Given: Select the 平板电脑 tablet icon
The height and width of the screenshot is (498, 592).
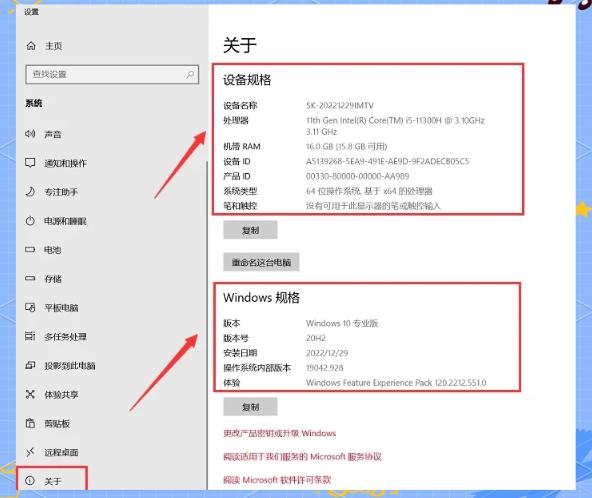Looking at the screenshot, I should point(30,307).
